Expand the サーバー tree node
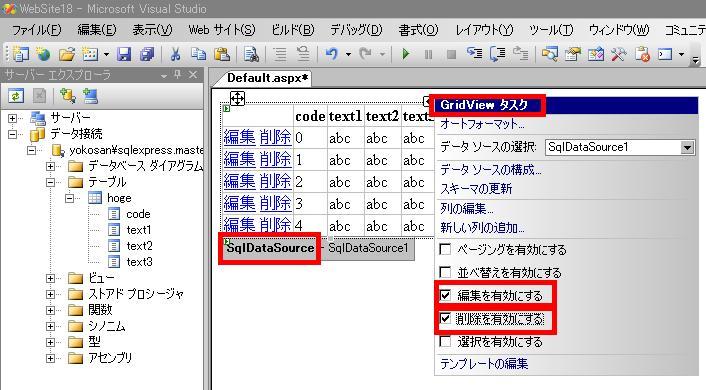Image resolution: width=706 pixels, height=390 pixels. [x=13, y=118]
